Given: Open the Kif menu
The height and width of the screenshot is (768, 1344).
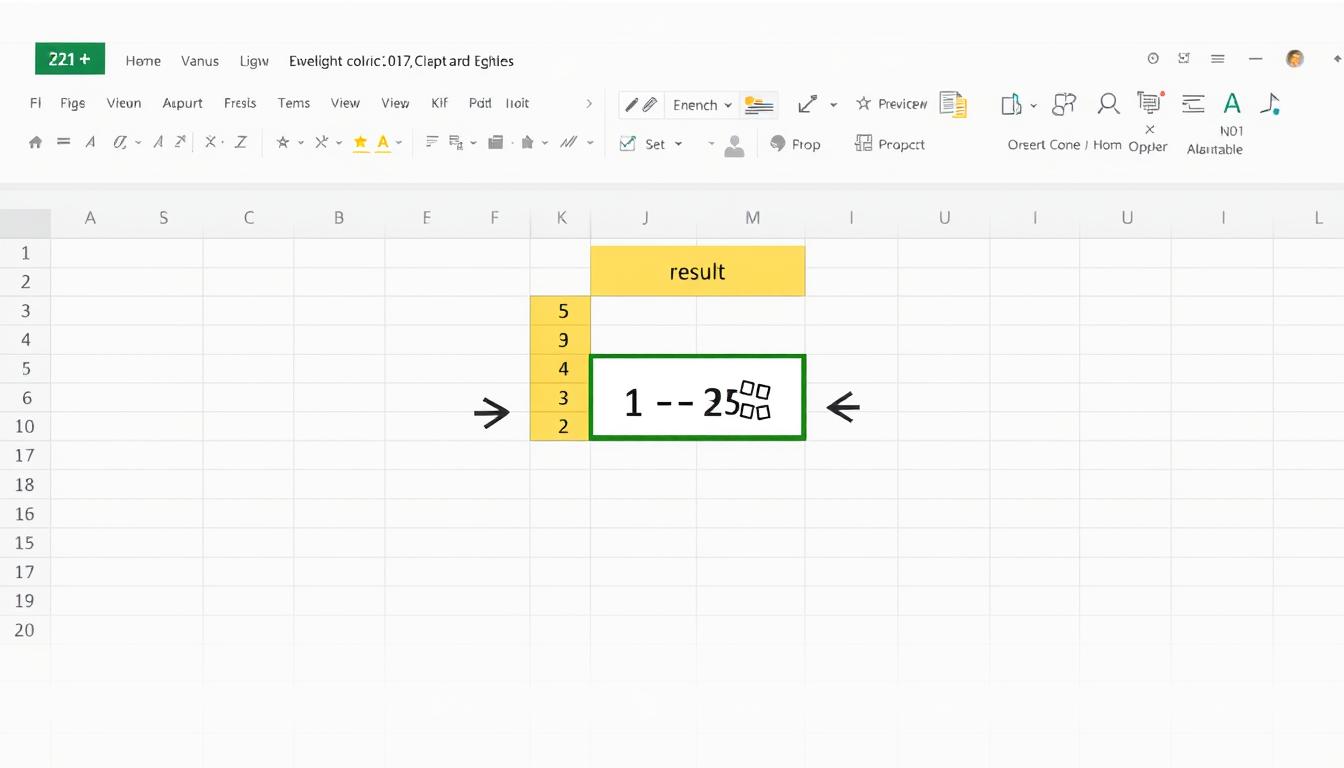Looking at the screenshot, I should [439, 103].
